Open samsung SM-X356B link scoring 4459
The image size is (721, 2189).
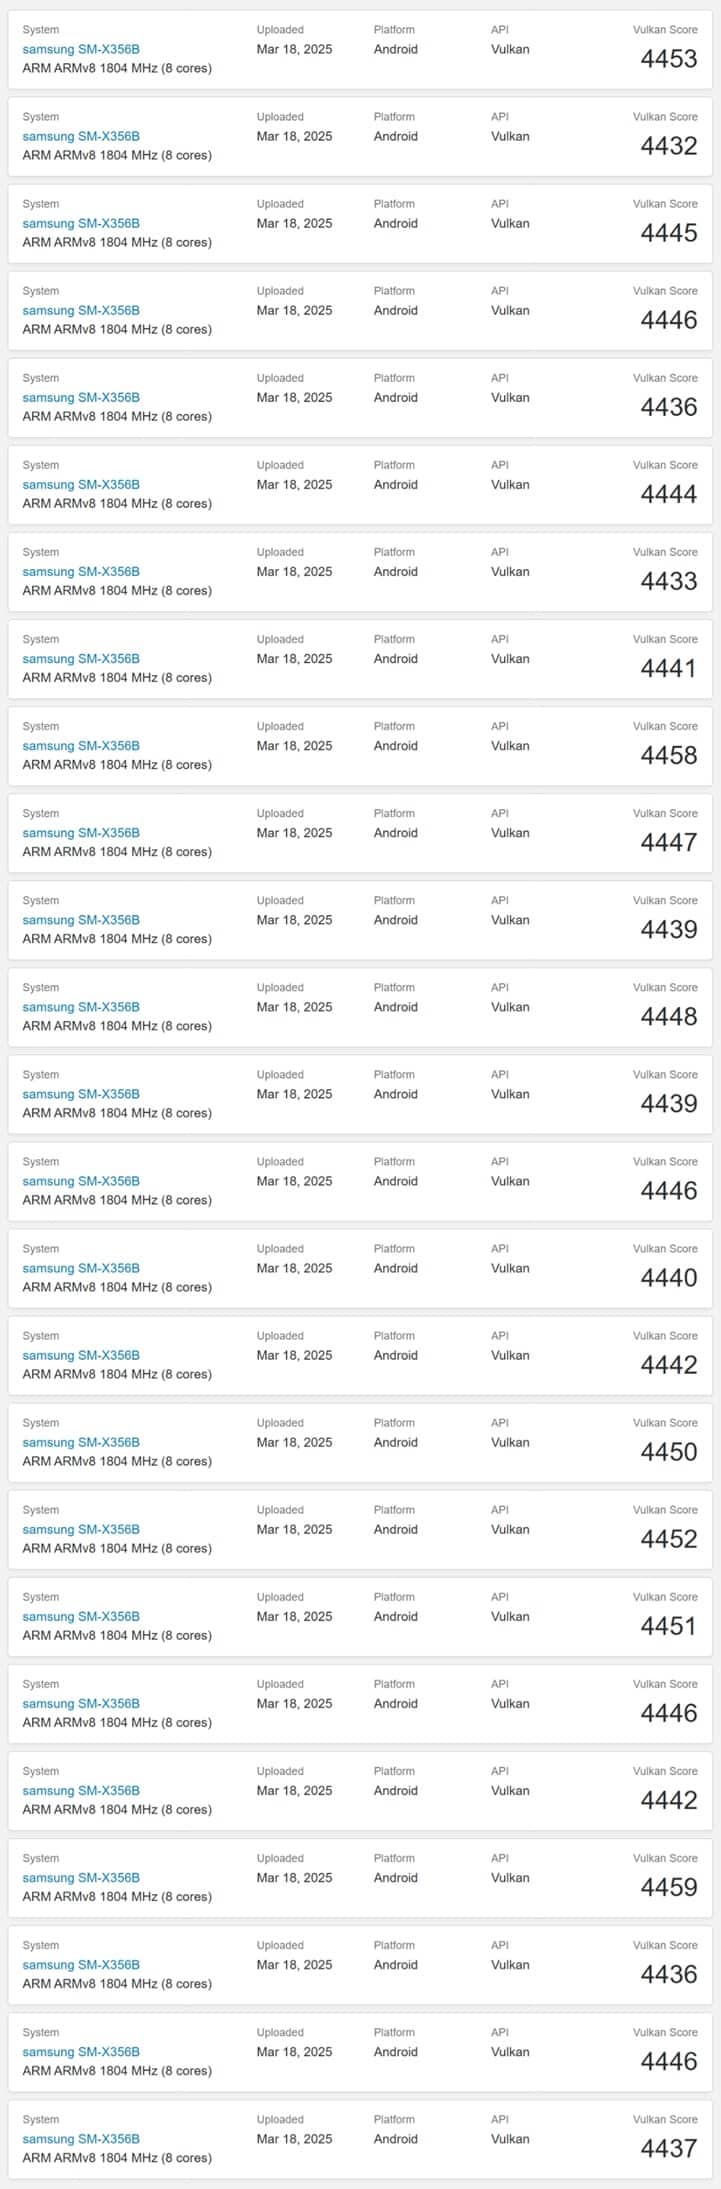coord(81,1876)
